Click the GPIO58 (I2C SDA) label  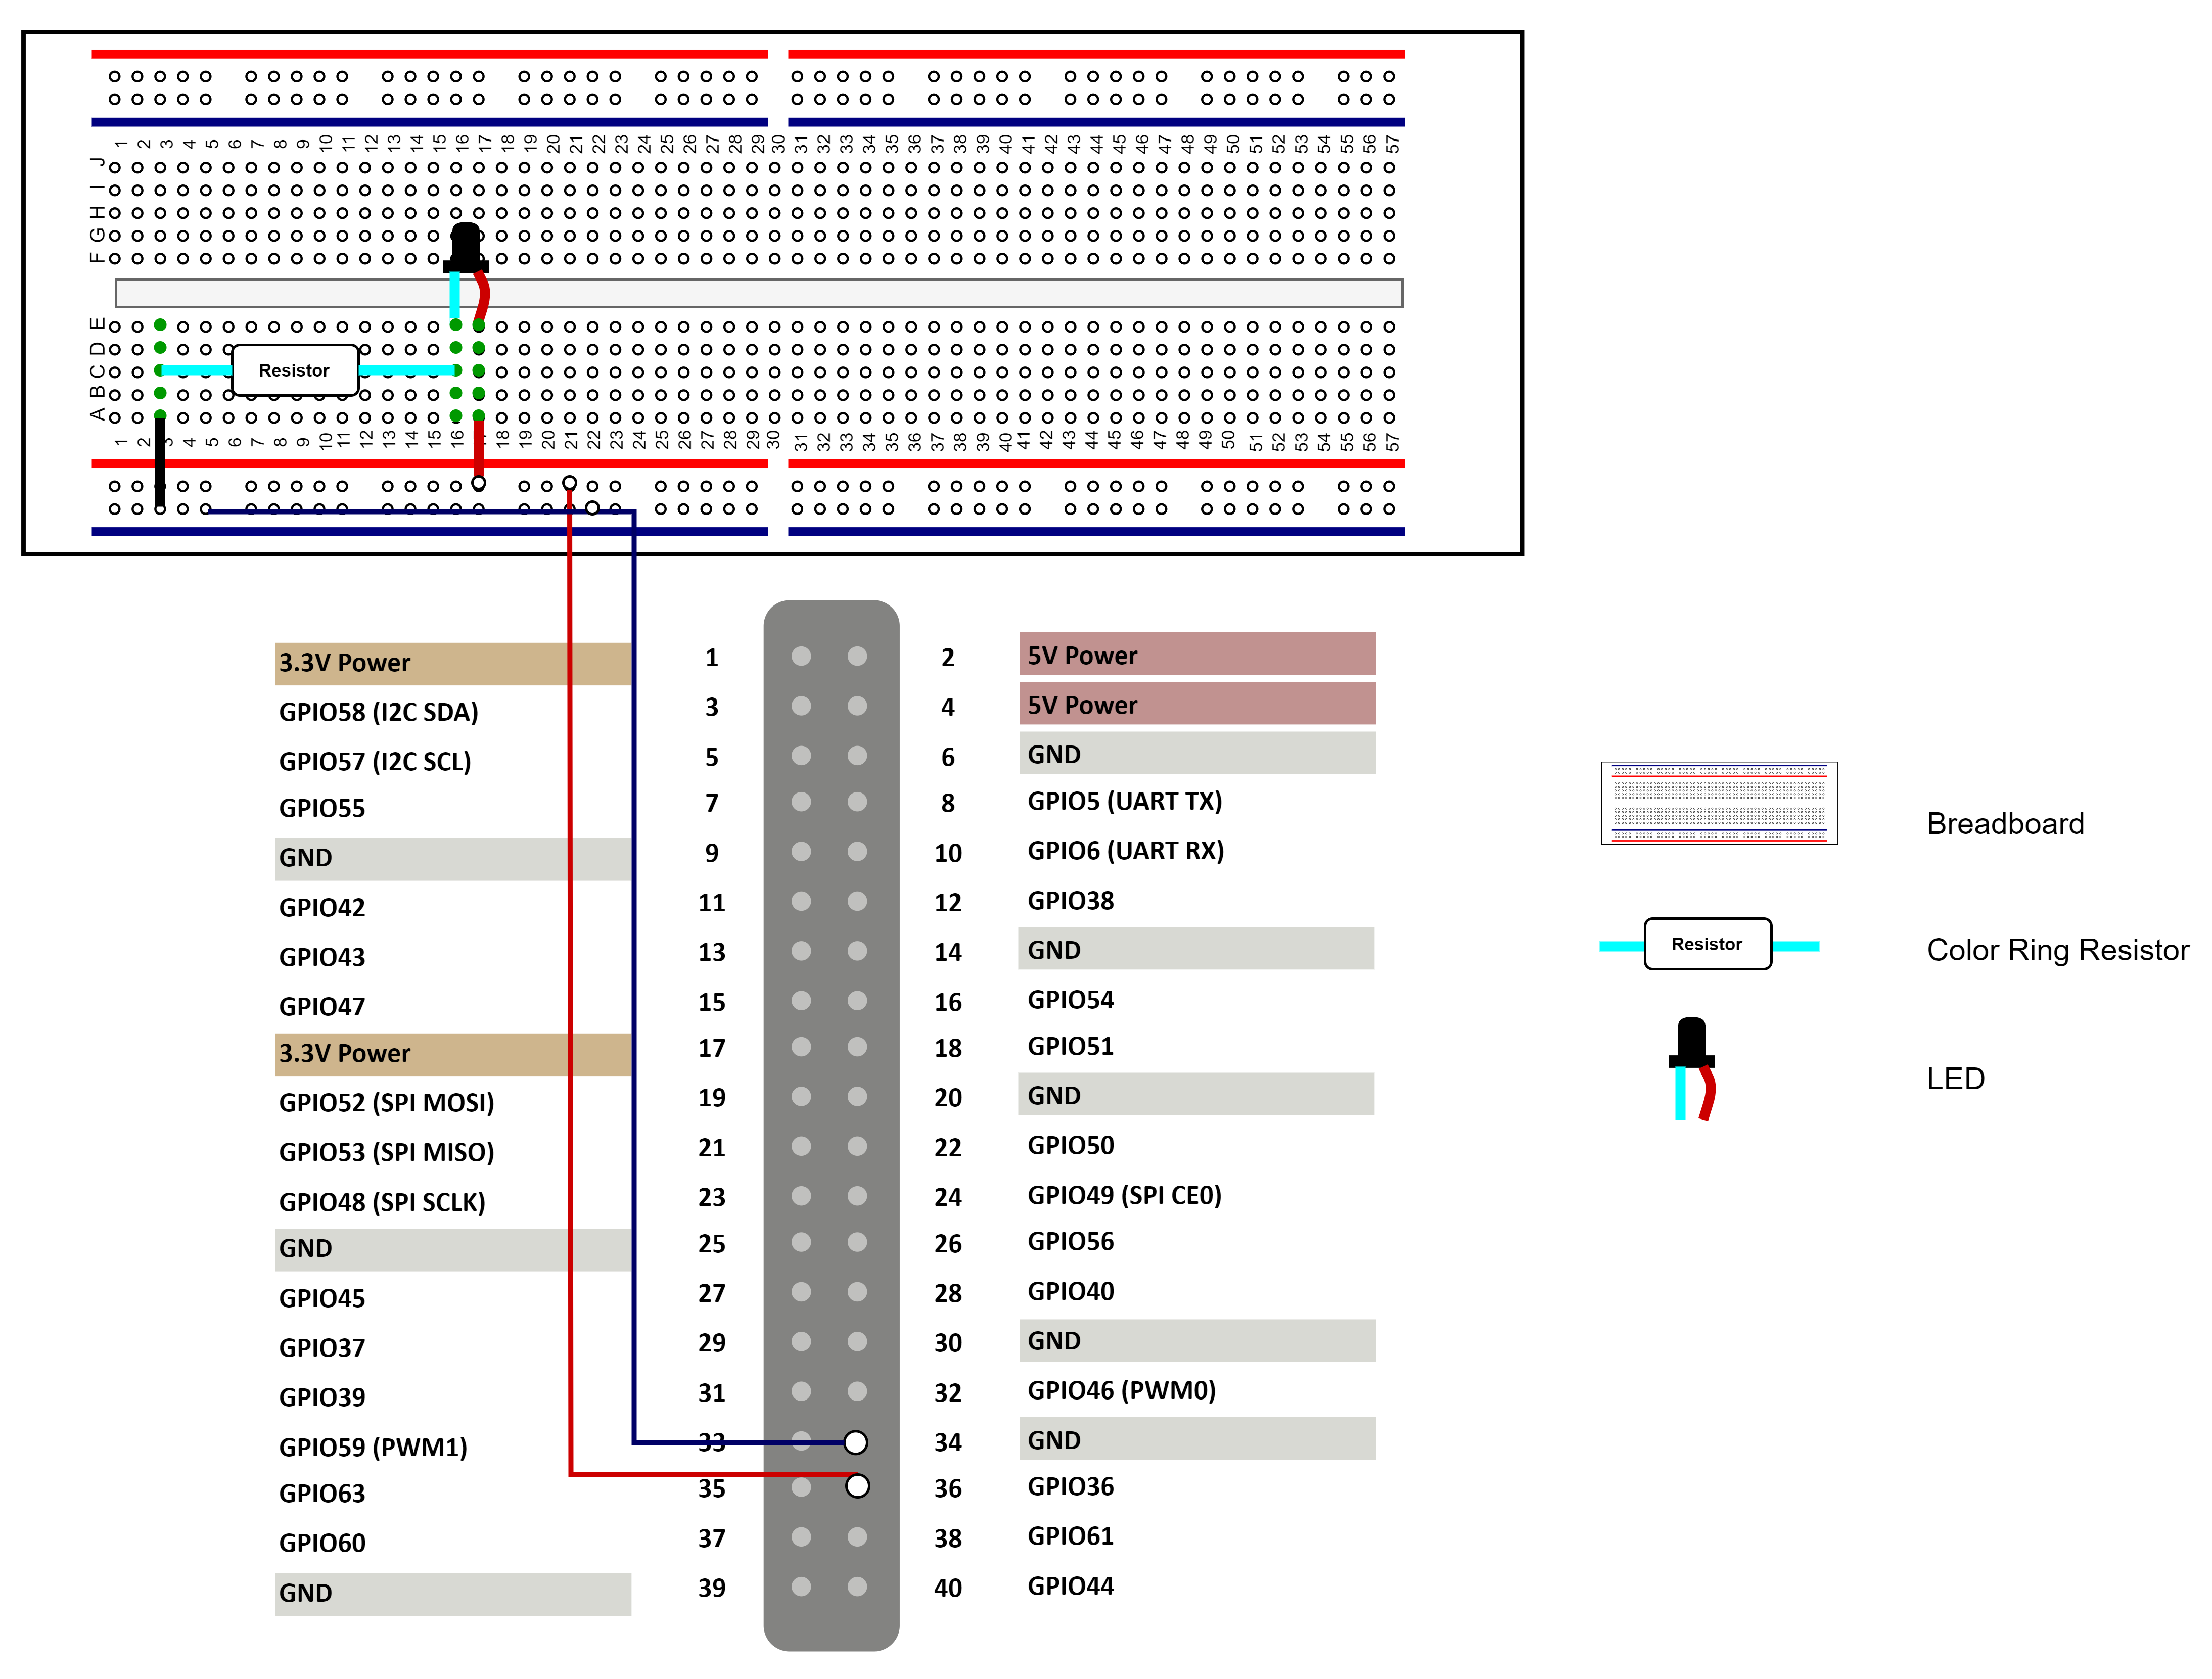(378, 712)
